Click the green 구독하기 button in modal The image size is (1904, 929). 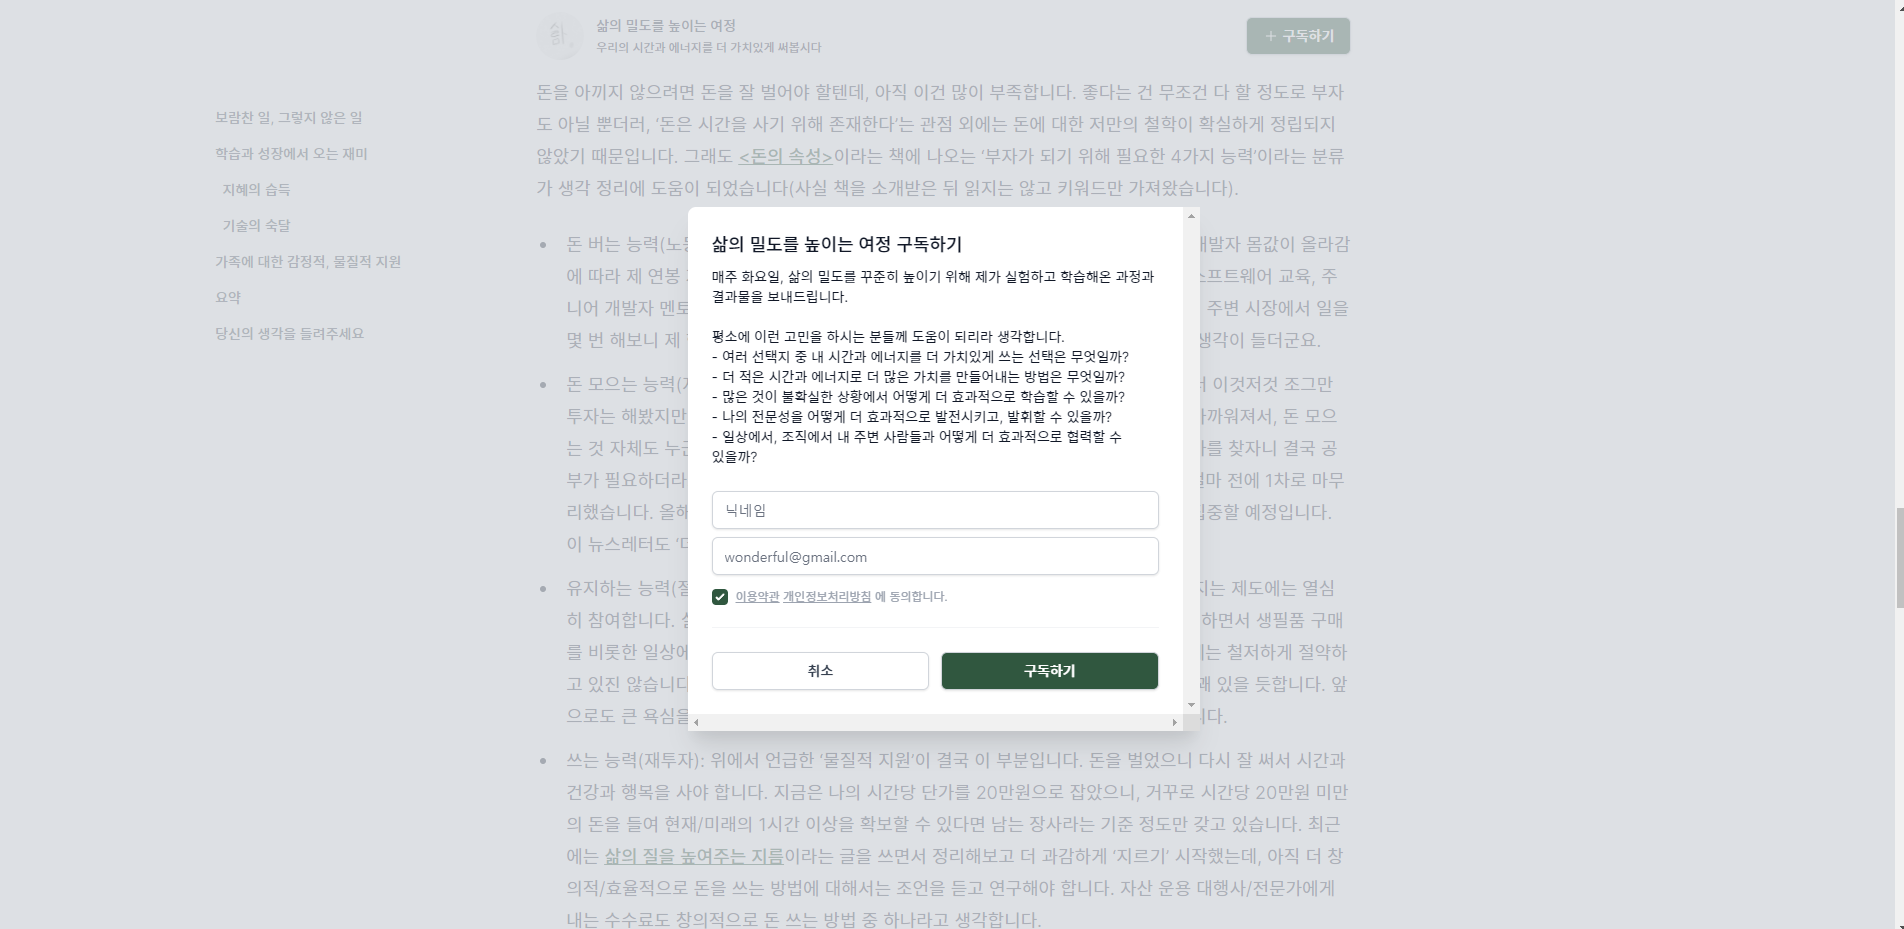pyautogui.click(x=1049, y=671)
